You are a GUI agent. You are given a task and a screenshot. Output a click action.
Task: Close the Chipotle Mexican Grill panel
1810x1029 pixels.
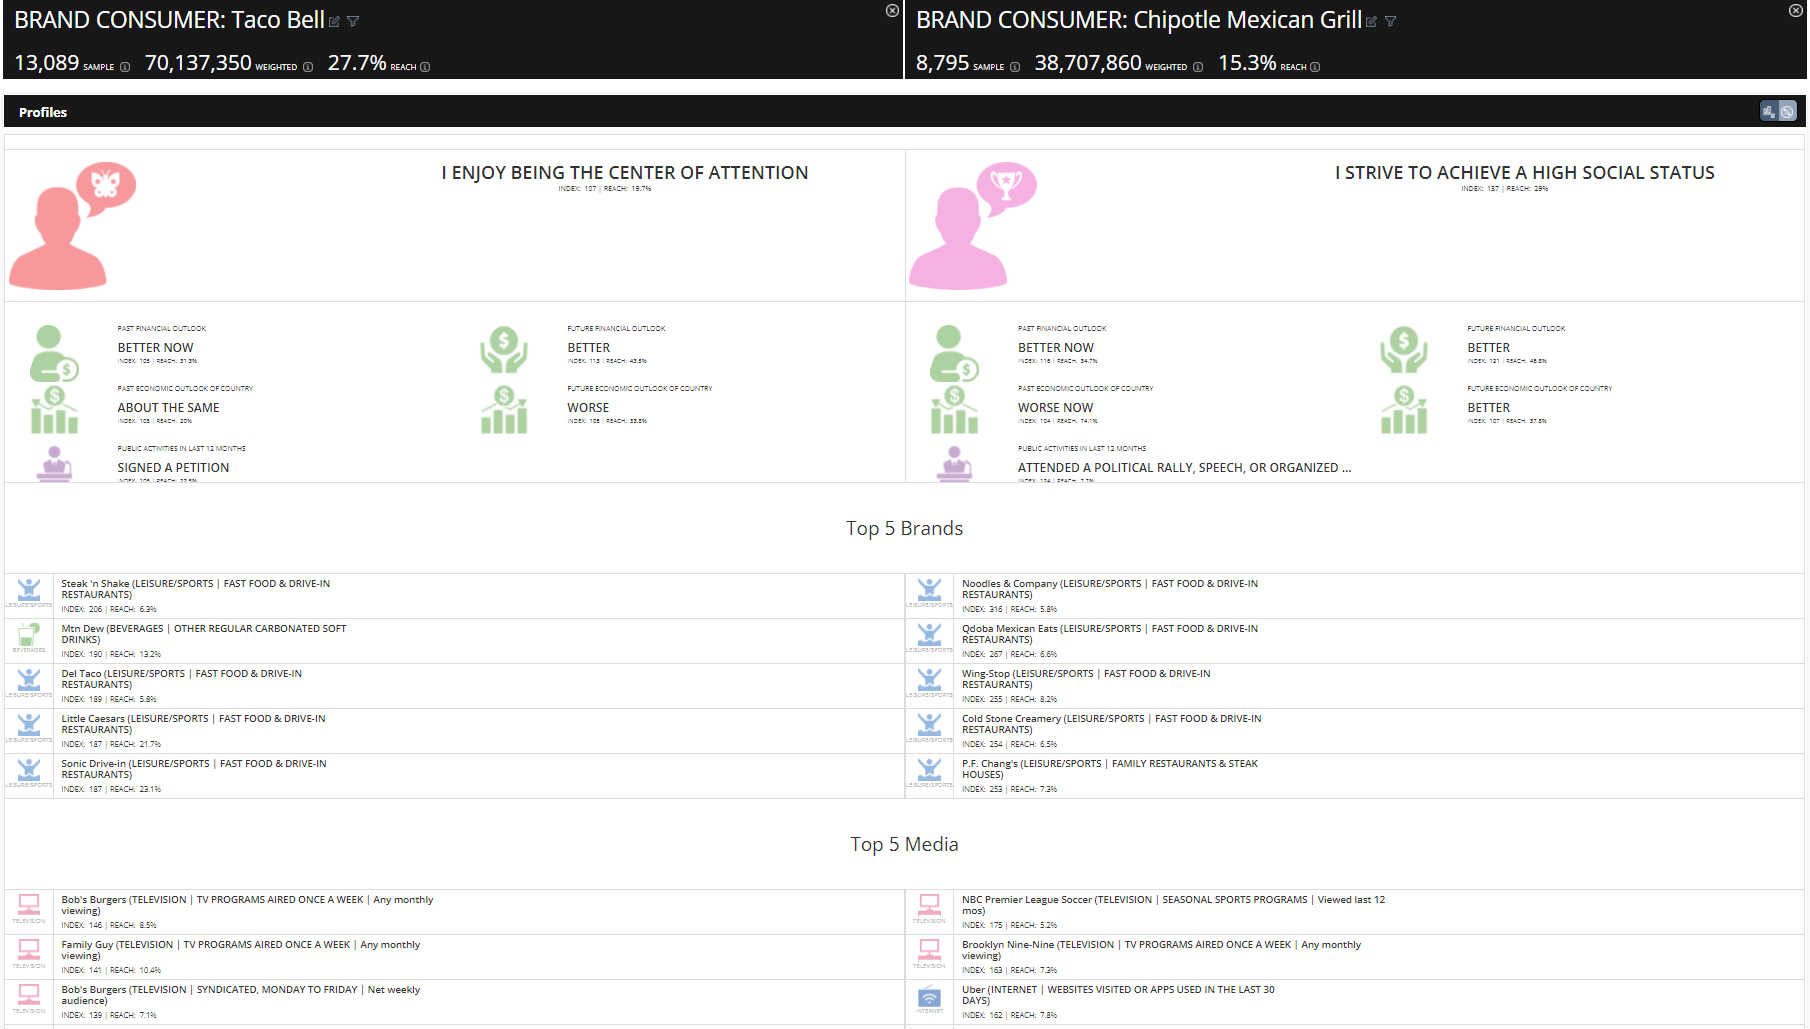[1795, 10]
